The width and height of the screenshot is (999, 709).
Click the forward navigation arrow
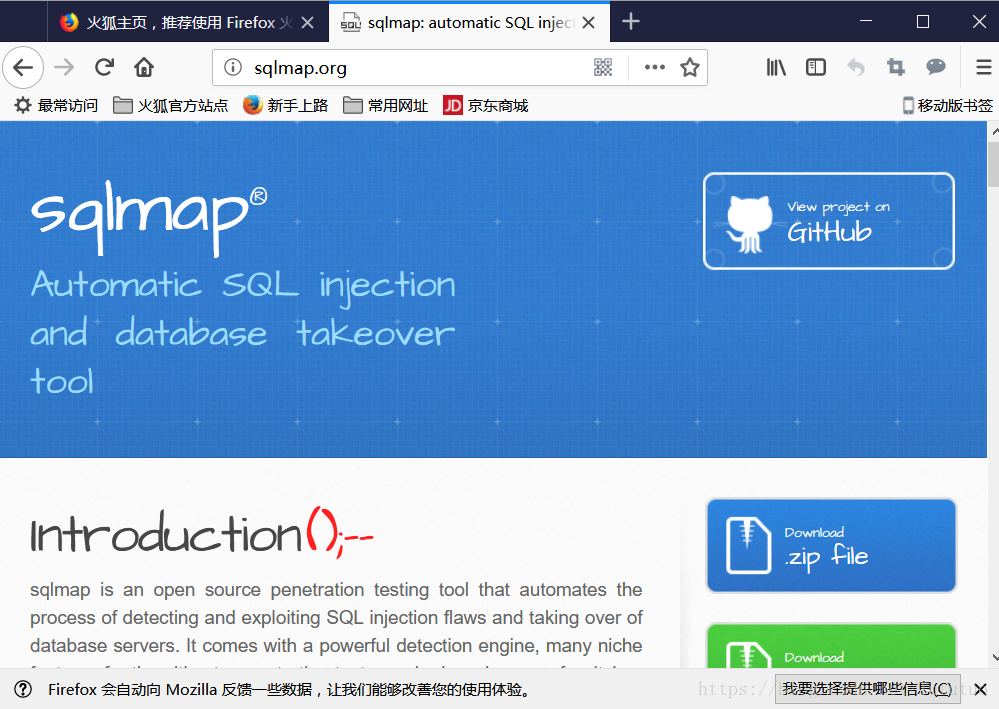(x=64, y=67)
